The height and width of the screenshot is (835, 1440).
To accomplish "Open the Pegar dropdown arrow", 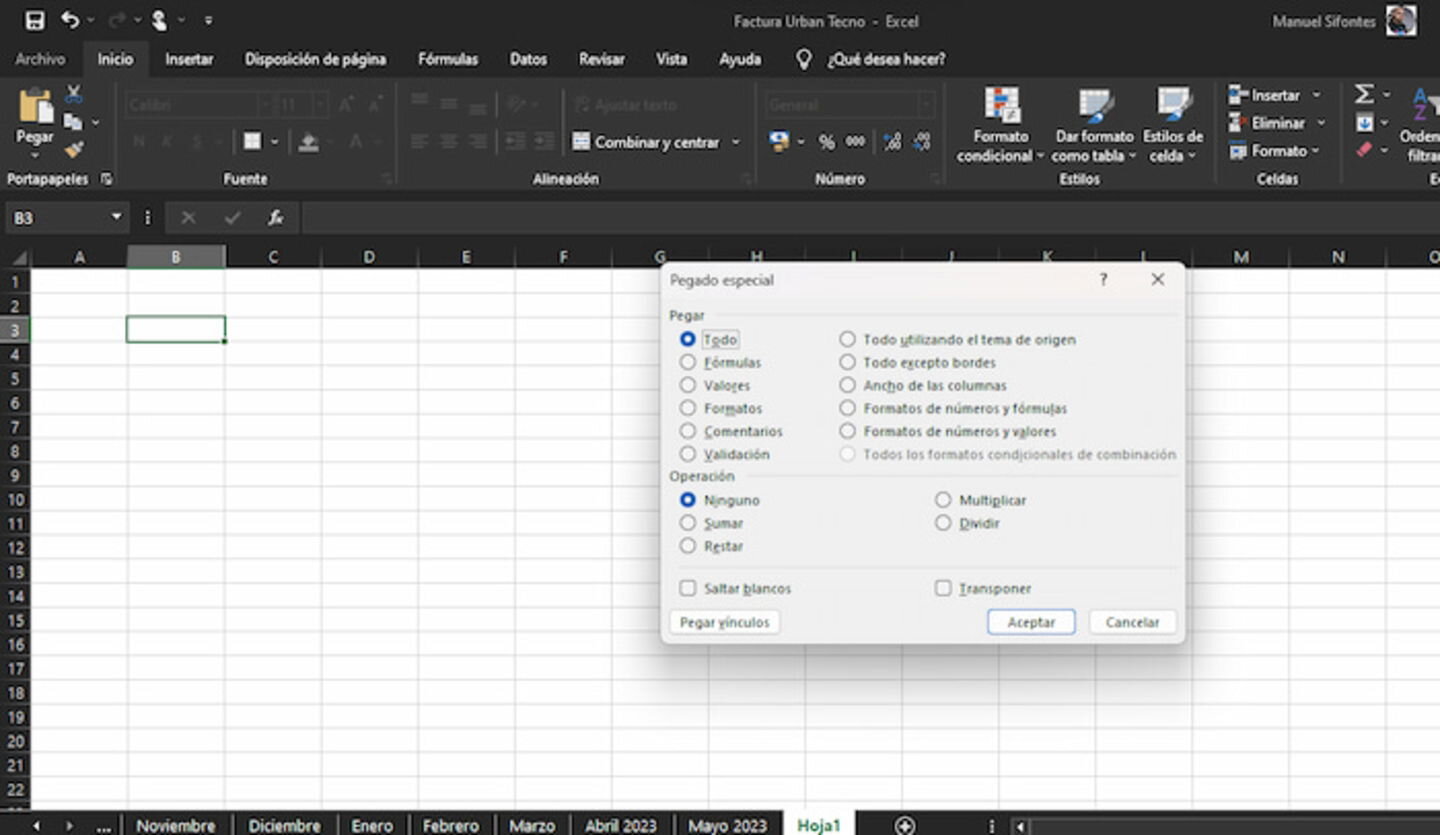I will (x=35, y=156).
